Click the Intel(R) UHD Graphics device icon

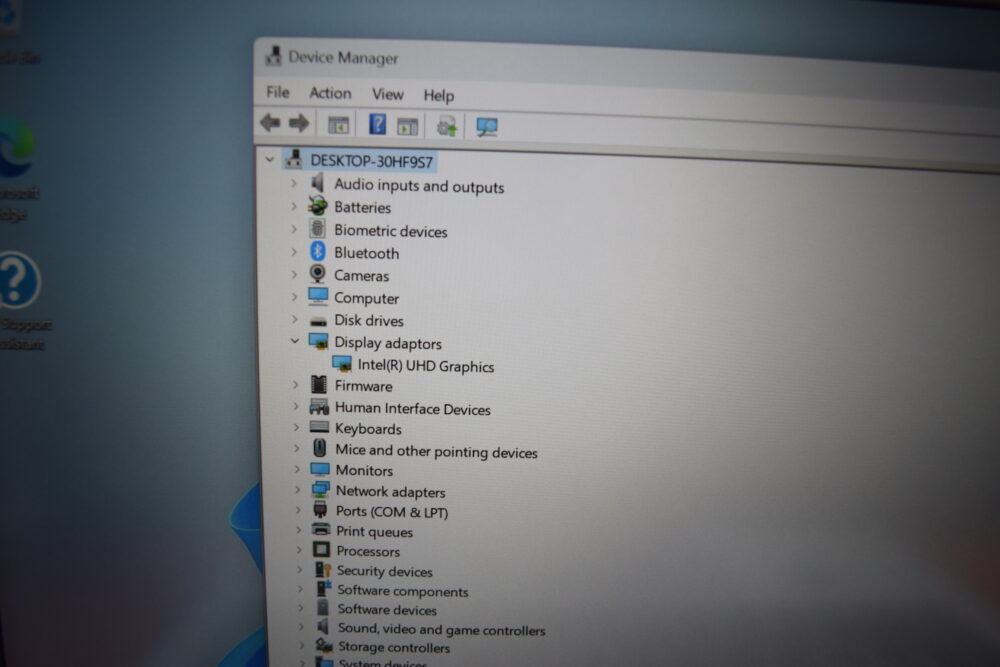(342, 363)
